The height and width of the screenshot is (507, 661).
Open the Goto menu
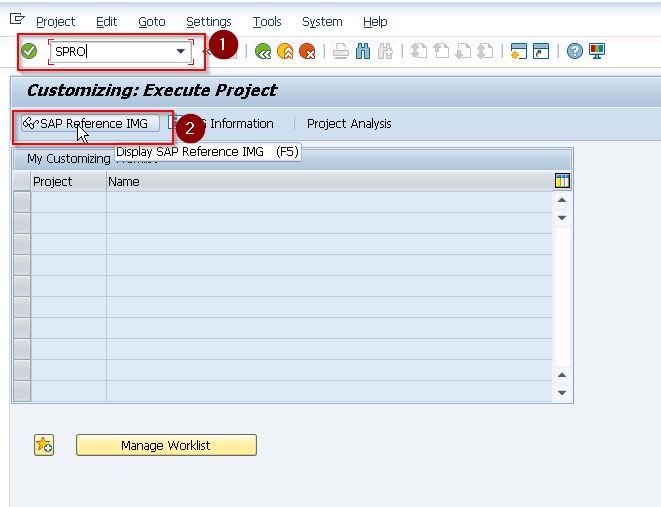click(x=152, y=21)
